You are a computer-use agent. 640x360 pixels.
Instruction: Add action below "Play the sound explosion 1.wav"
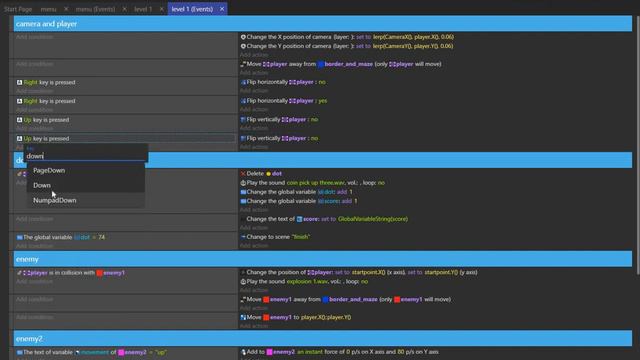[254, 290]
